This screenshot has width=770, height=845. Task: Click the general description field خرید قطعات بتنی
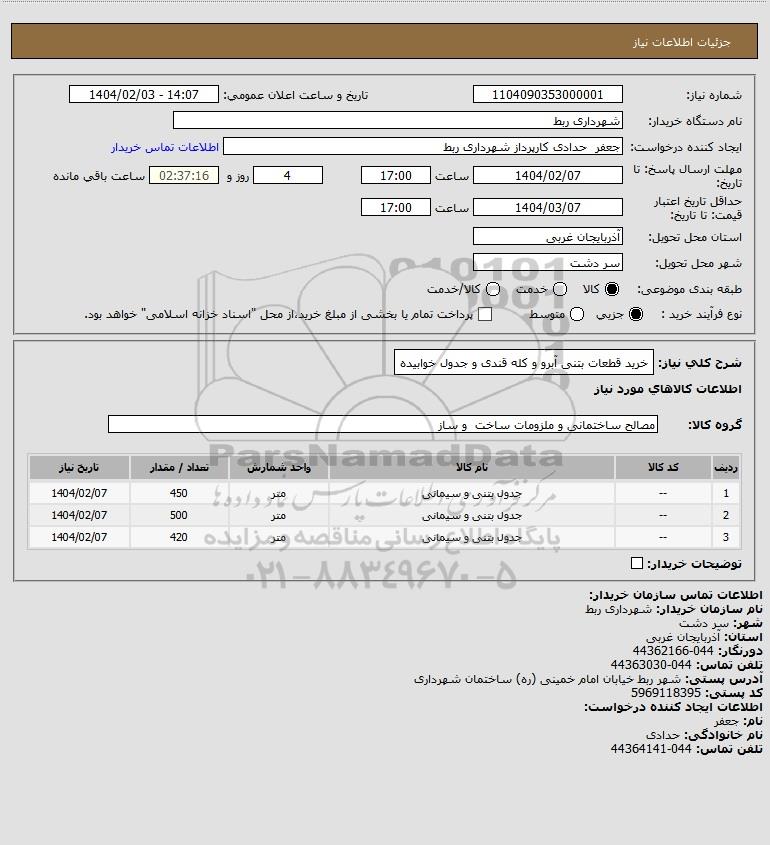click(x=524, y=362)
